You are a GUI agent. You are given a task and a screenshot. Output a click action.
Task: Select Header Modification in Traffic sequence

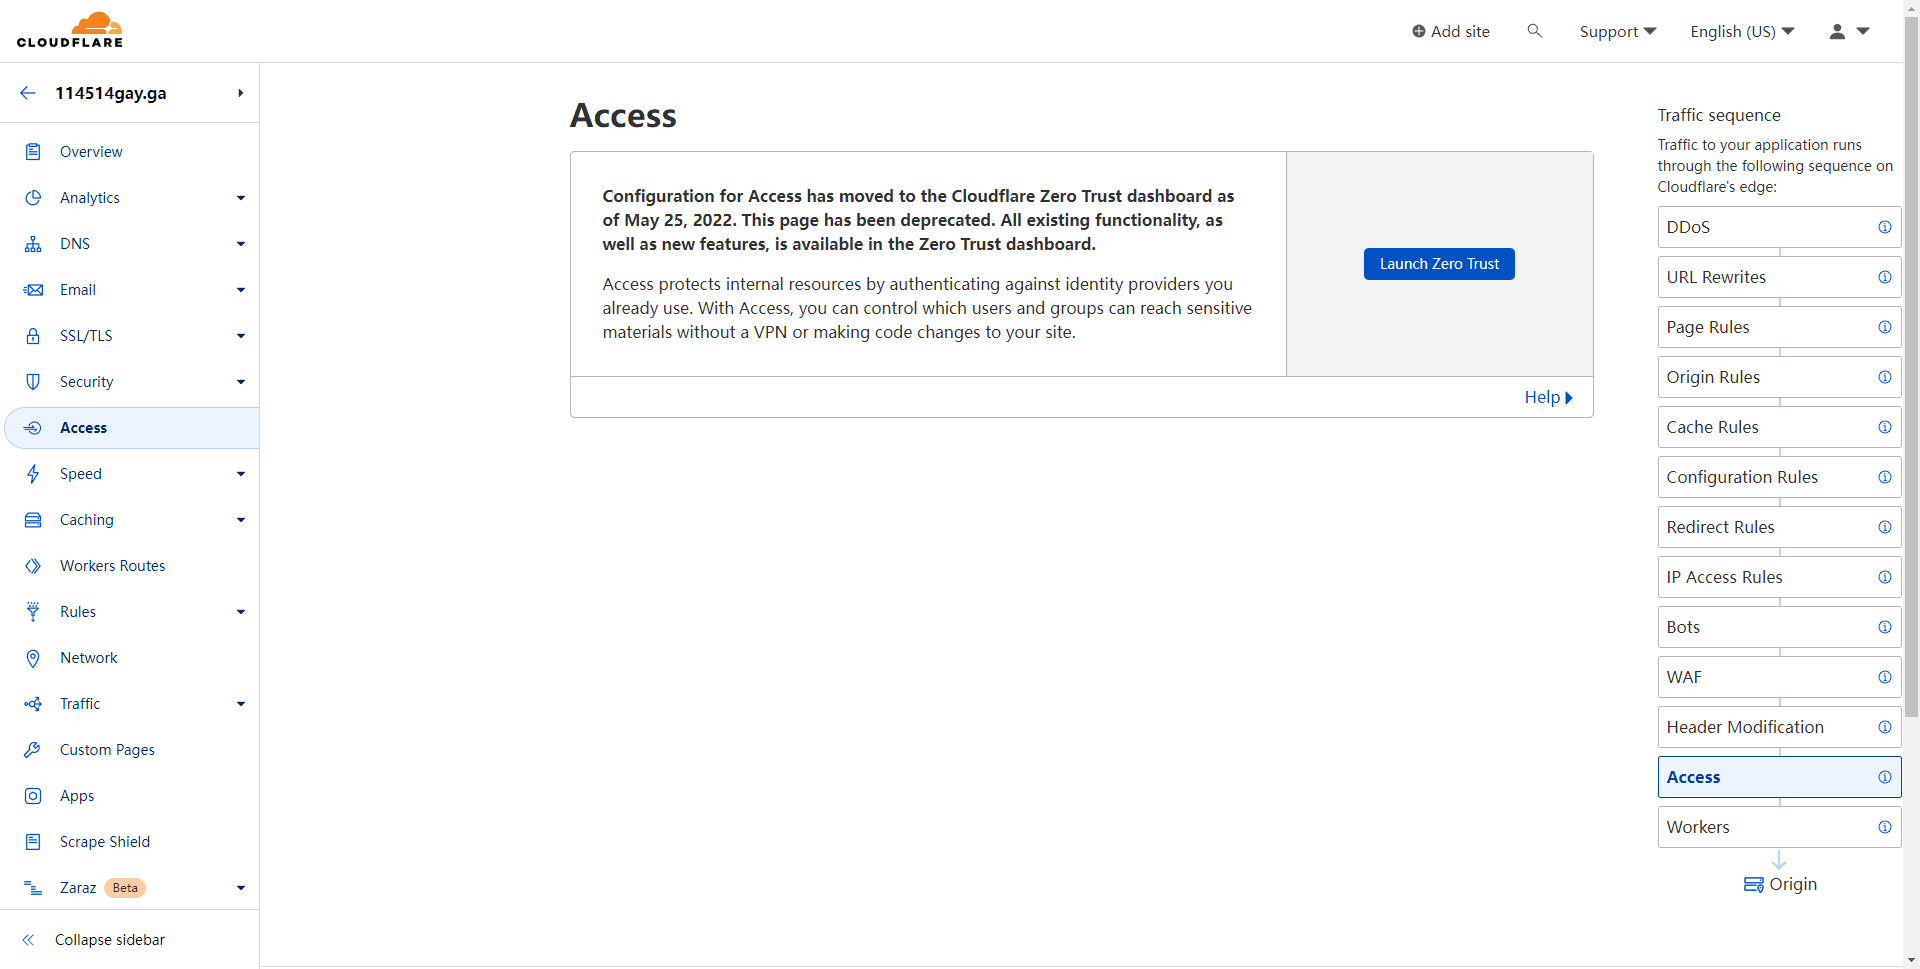[1779, 727]
